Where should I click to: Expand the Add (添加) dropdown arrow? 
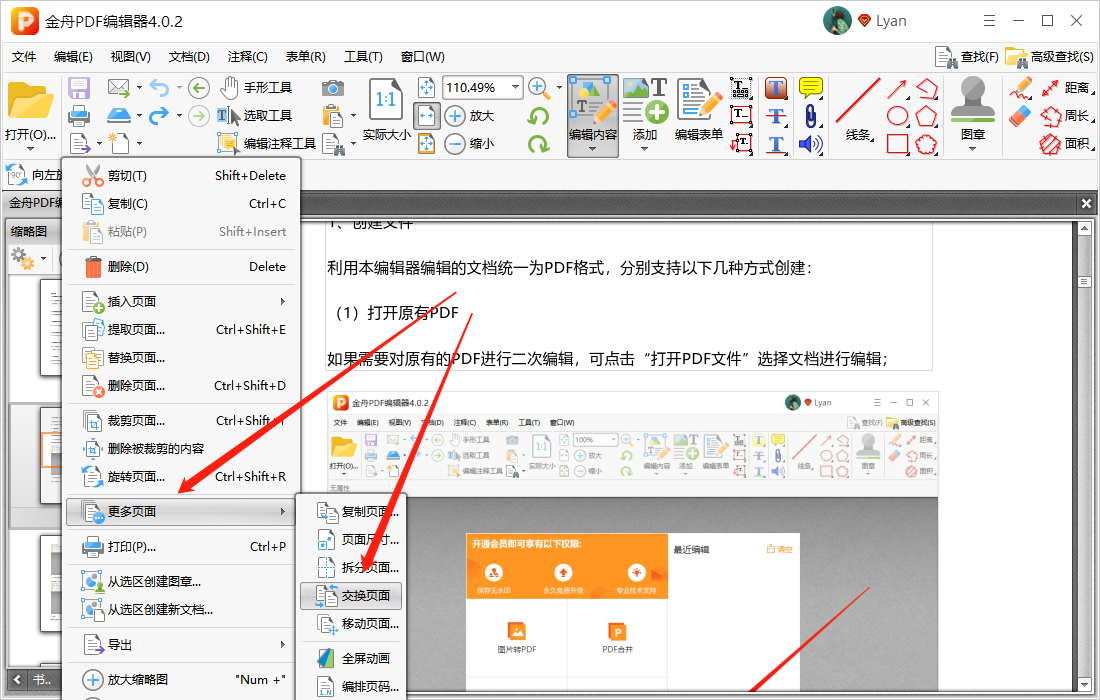(x=645, y=149)
